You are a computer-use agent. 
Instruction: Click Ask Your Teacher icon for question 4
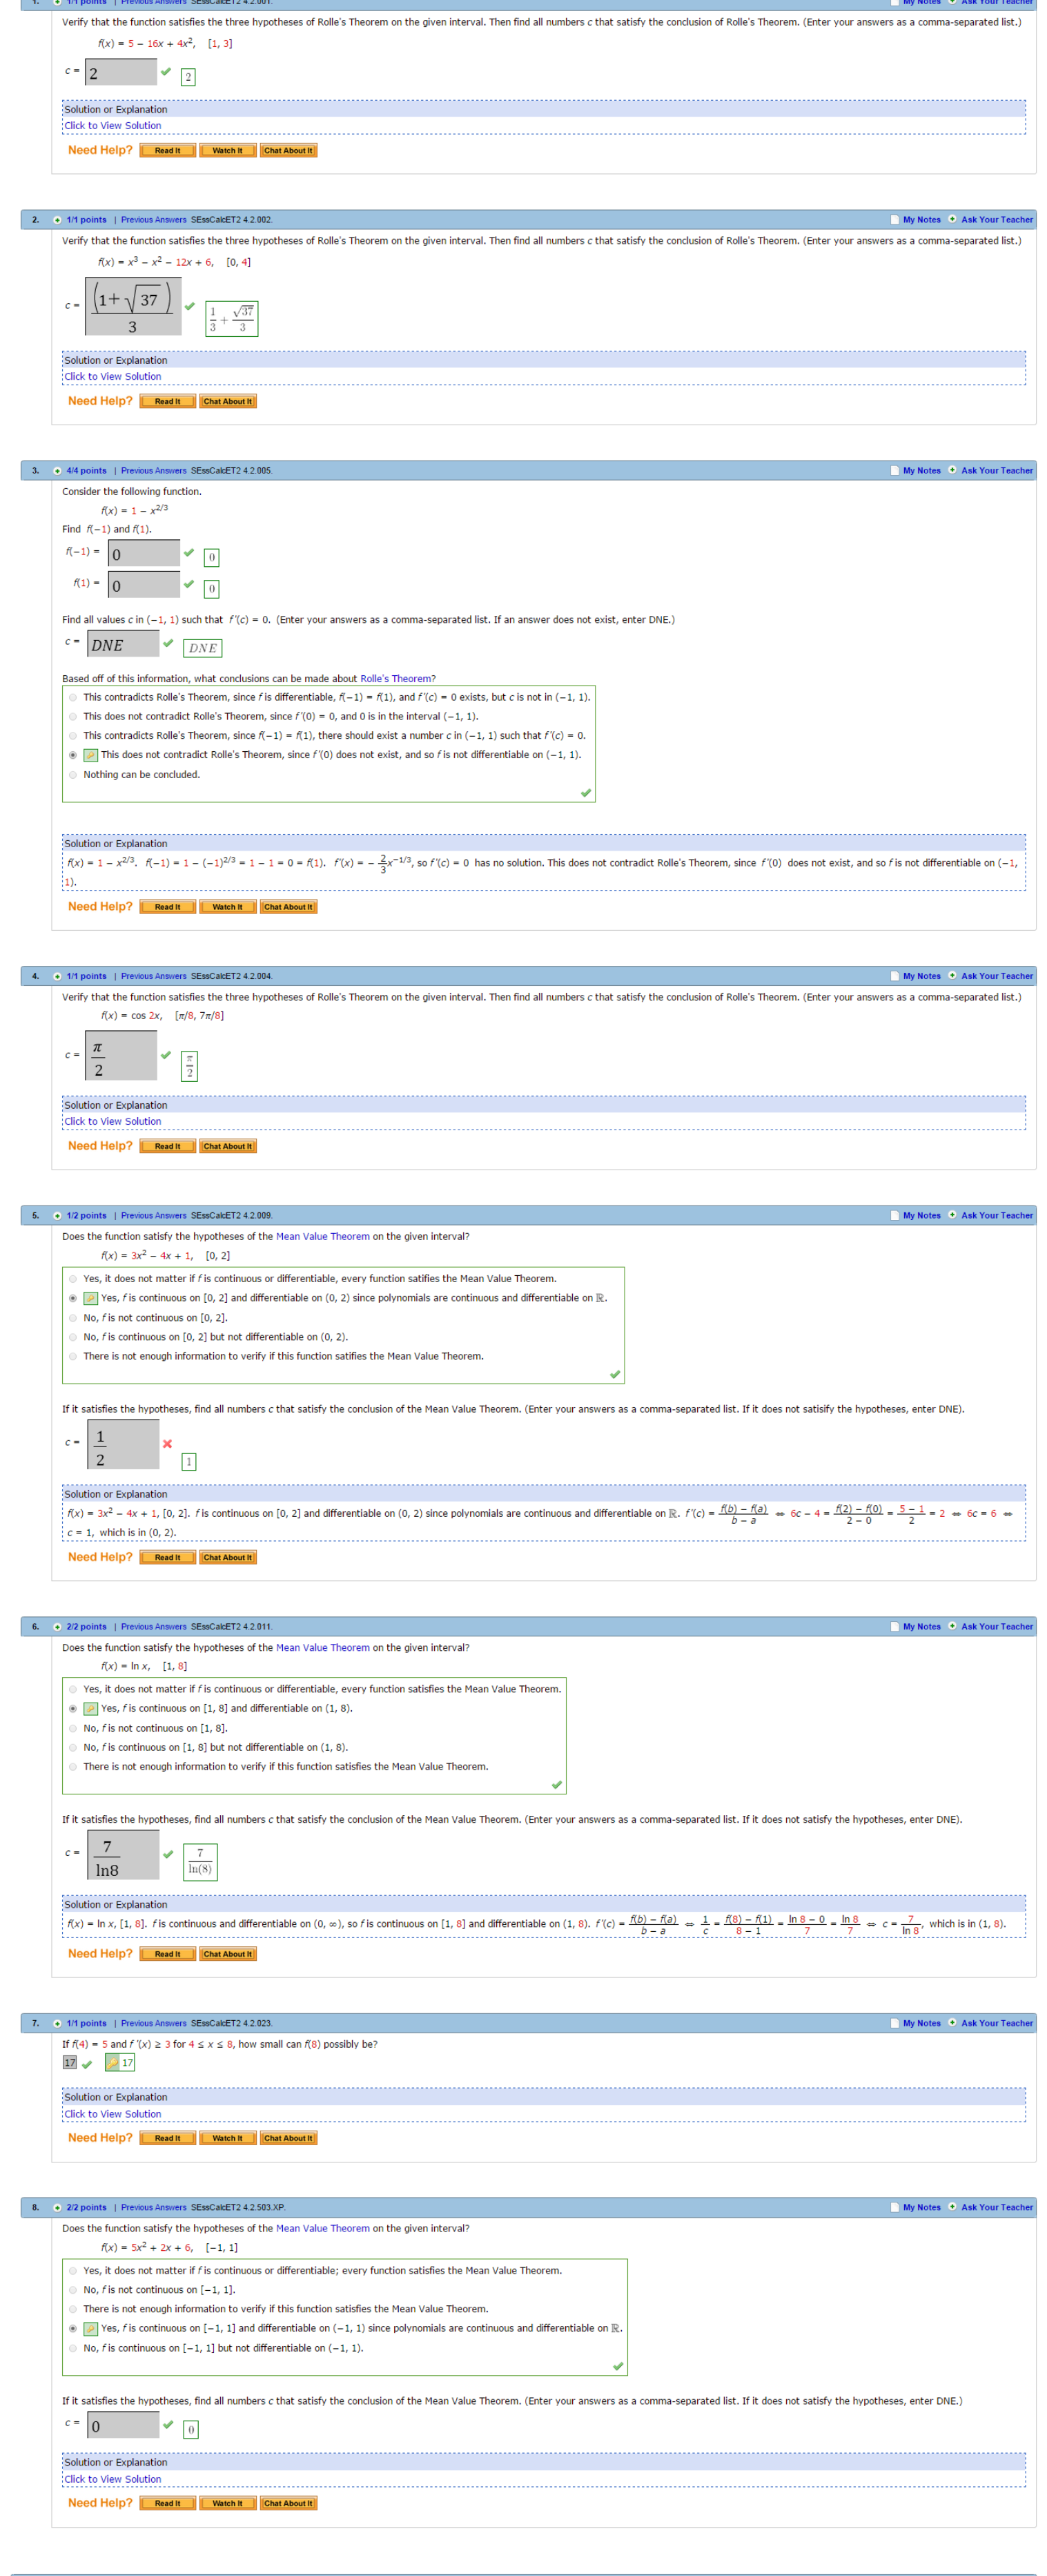(952, 976)
